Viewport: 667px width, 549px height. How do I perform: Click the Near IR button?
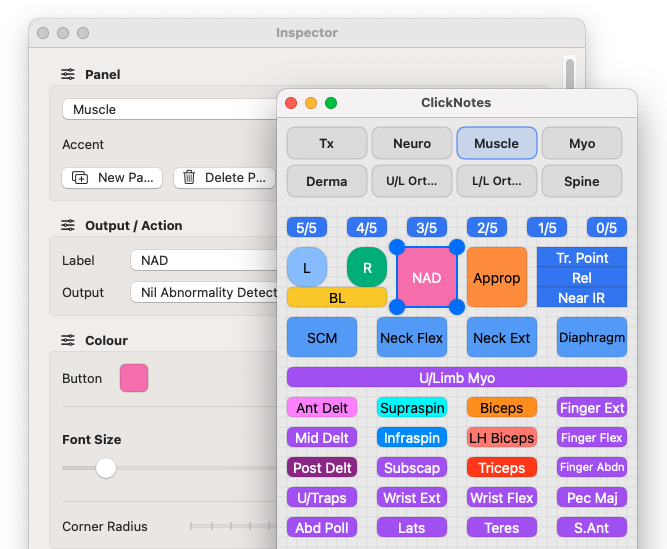click(x=582, y=297)
